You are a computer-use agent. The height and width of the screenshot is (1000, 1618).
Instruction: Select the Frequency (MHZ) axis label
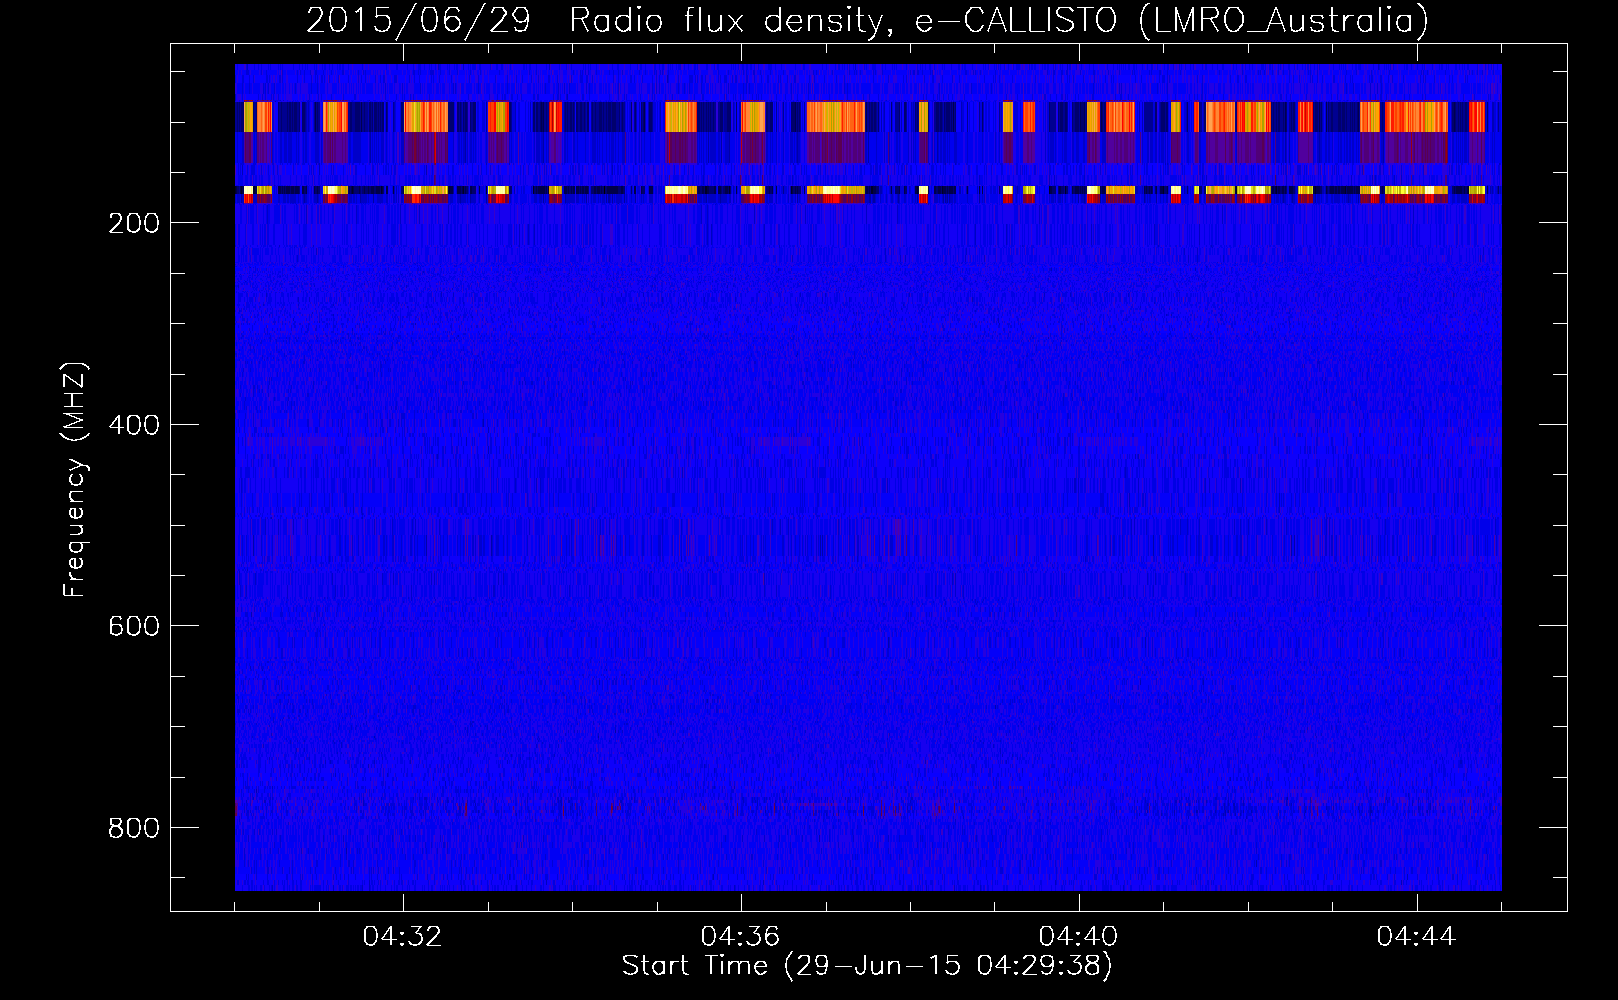click(x=75, y=480)
